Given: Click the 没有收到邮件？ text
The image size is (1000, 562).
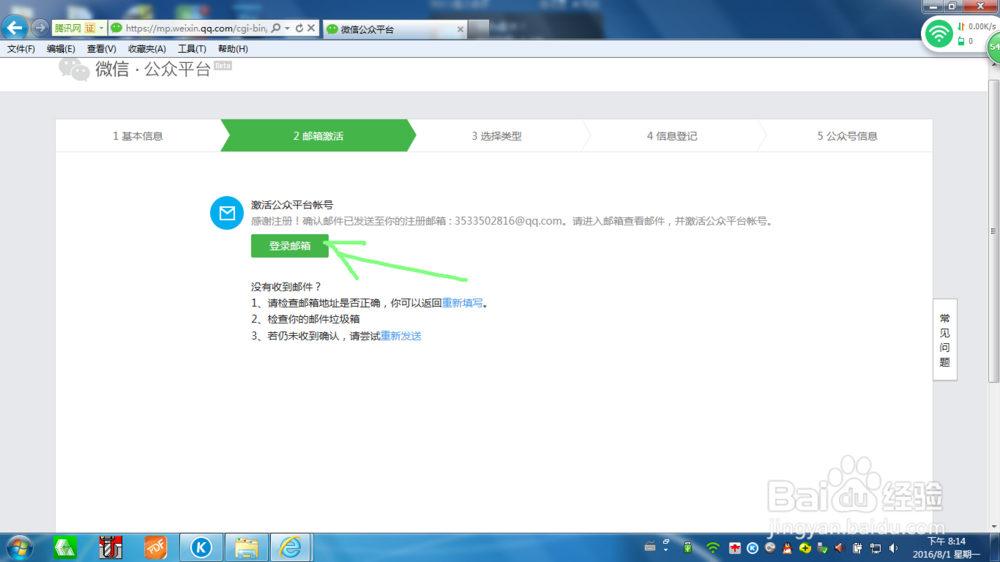Looking at the screenshot, I should click(x=286, y=287).
